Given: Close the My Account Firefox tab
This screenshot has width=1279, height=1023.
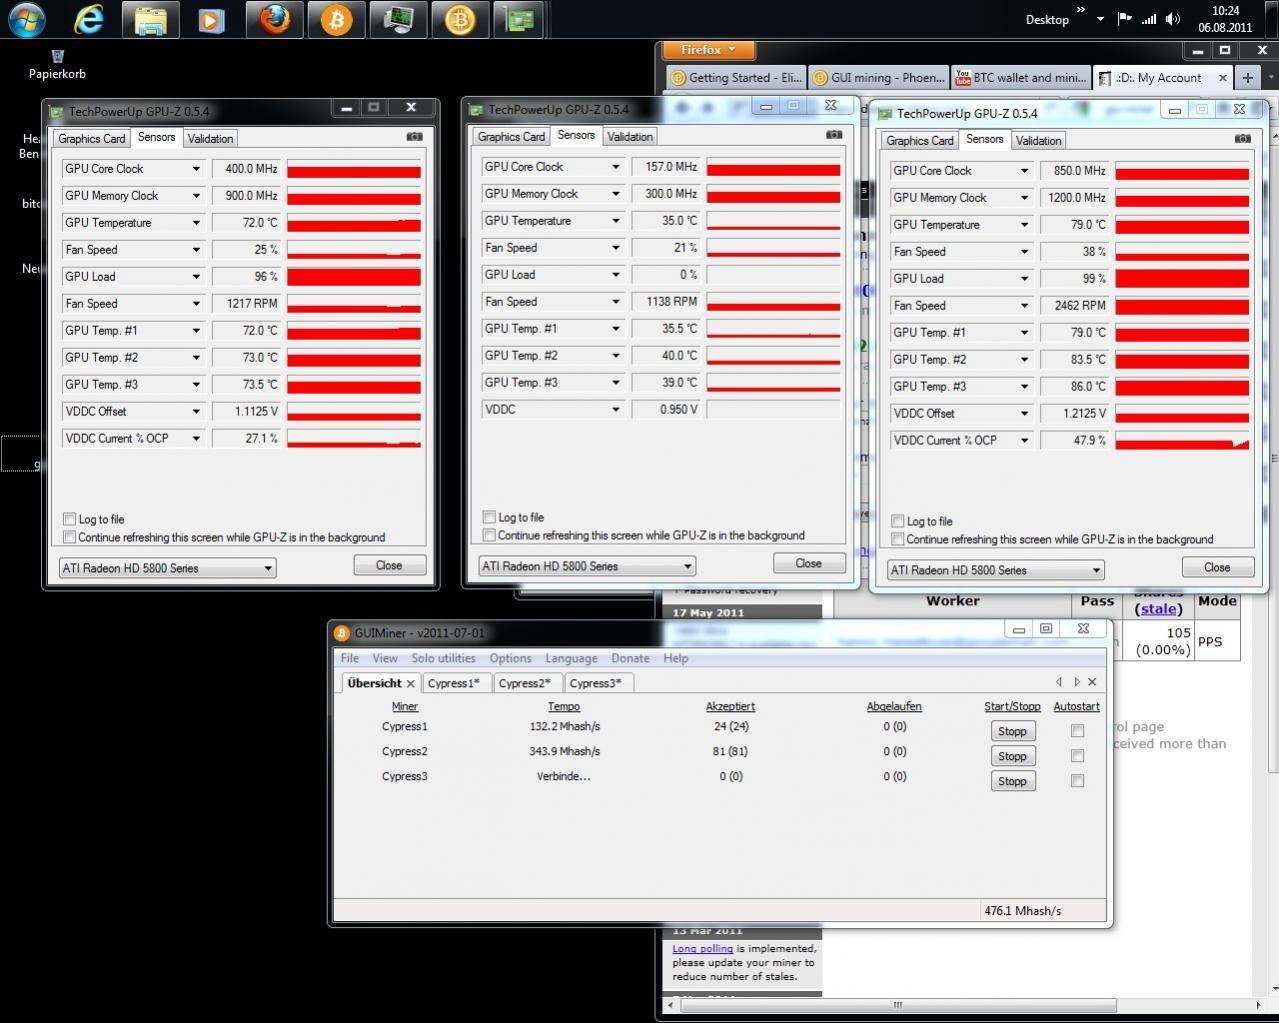Looking at the screenshot, I should tap(1222, 77).
